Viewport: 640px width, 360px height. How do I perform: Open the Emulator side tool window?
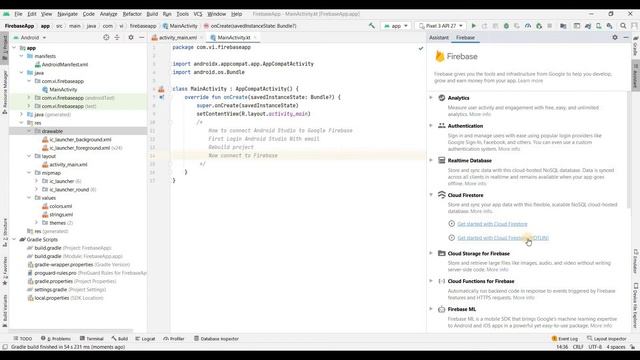tap(636, 261)
